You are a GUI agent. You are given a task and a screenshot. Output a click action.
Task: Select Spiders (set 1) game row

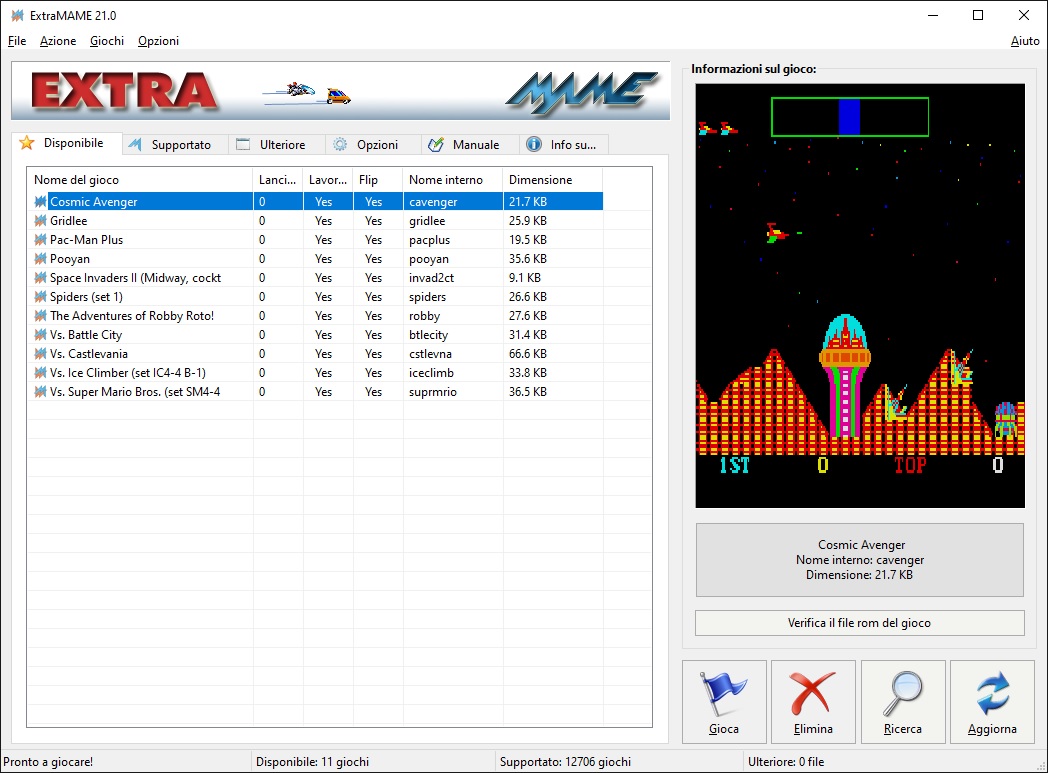[315, 297]
